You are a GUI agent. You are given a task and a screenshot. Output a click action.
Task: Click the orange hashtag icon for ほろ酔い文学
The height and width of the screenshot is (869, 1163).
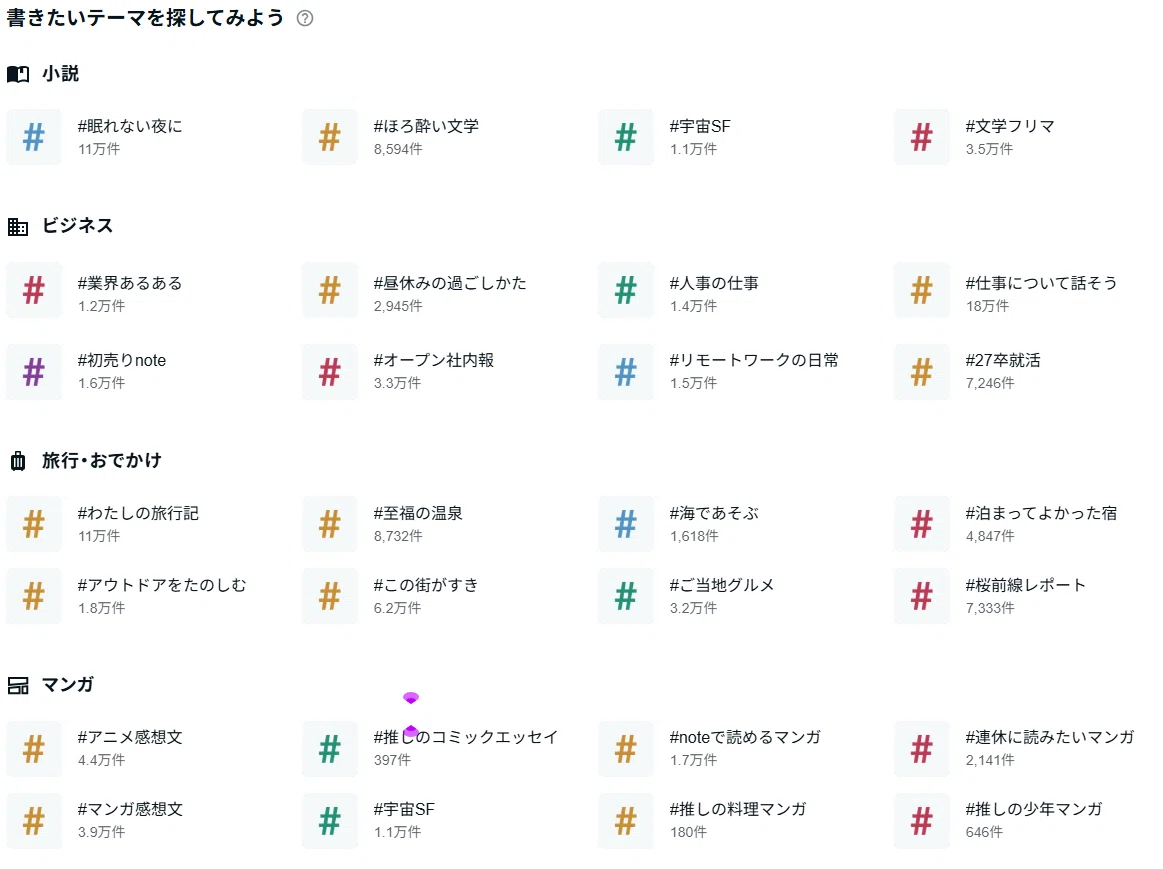[330, 137]
